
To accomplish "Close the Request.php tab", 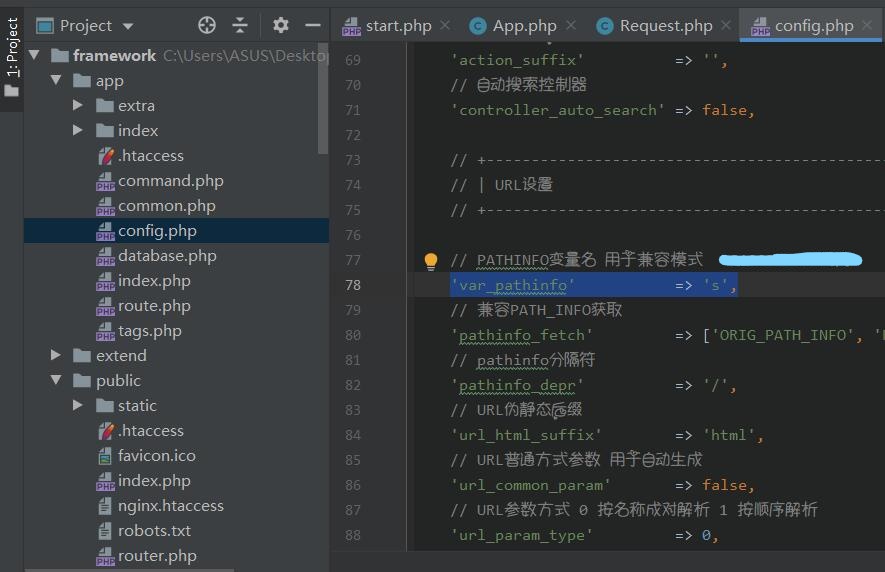I will pyautogui.click(x=726, y=25).
